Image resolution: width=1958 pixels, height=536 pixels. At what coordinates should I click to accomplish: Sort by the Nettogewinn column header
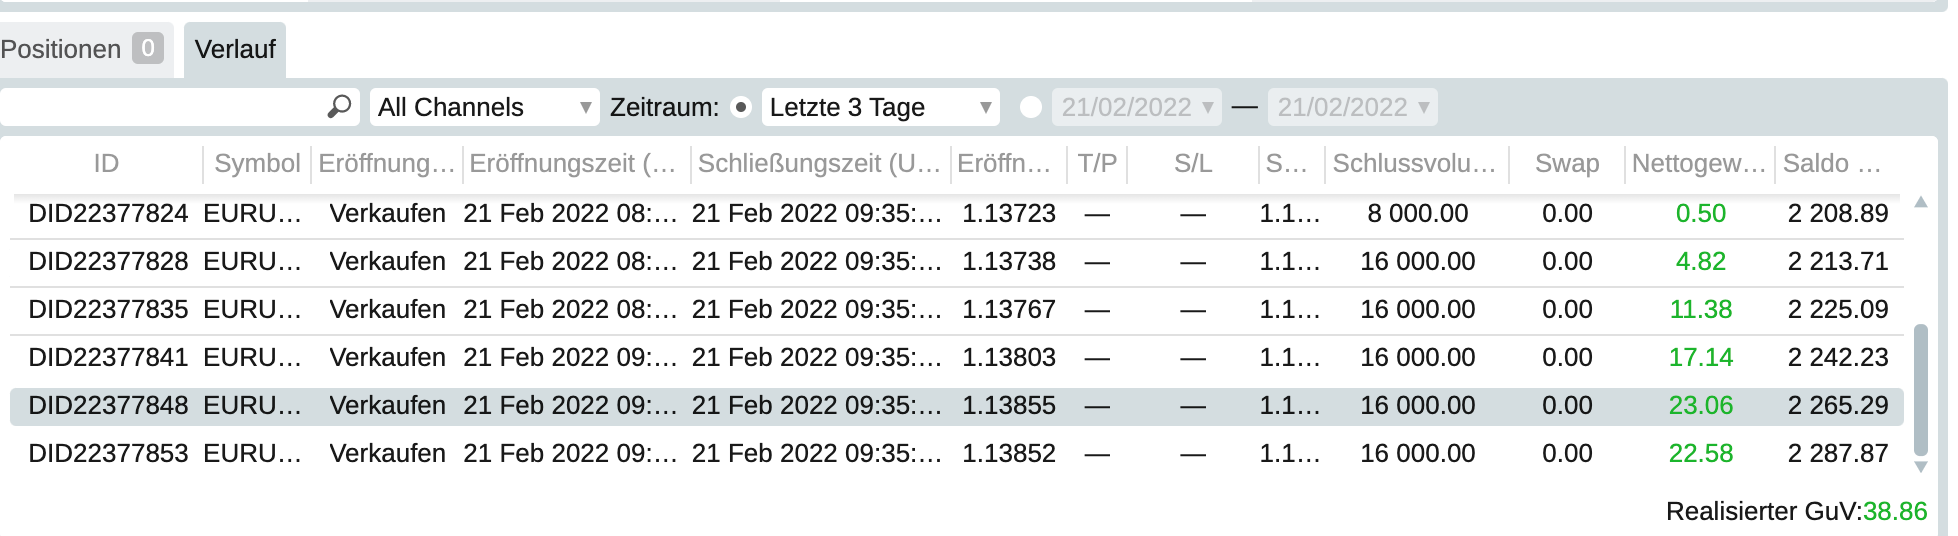1698,163
